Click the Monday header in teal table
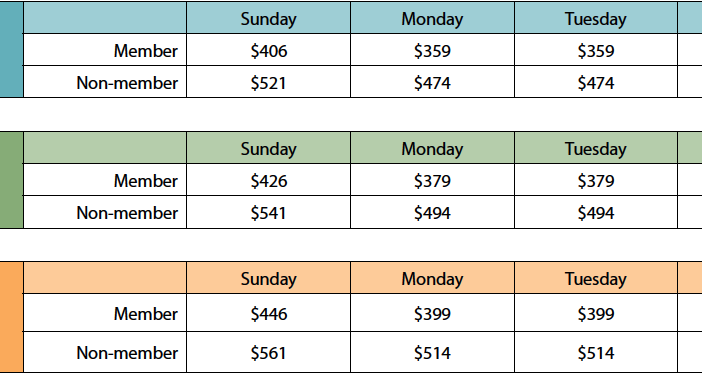The width and height of the screenshot is (702, 378). 432,19
